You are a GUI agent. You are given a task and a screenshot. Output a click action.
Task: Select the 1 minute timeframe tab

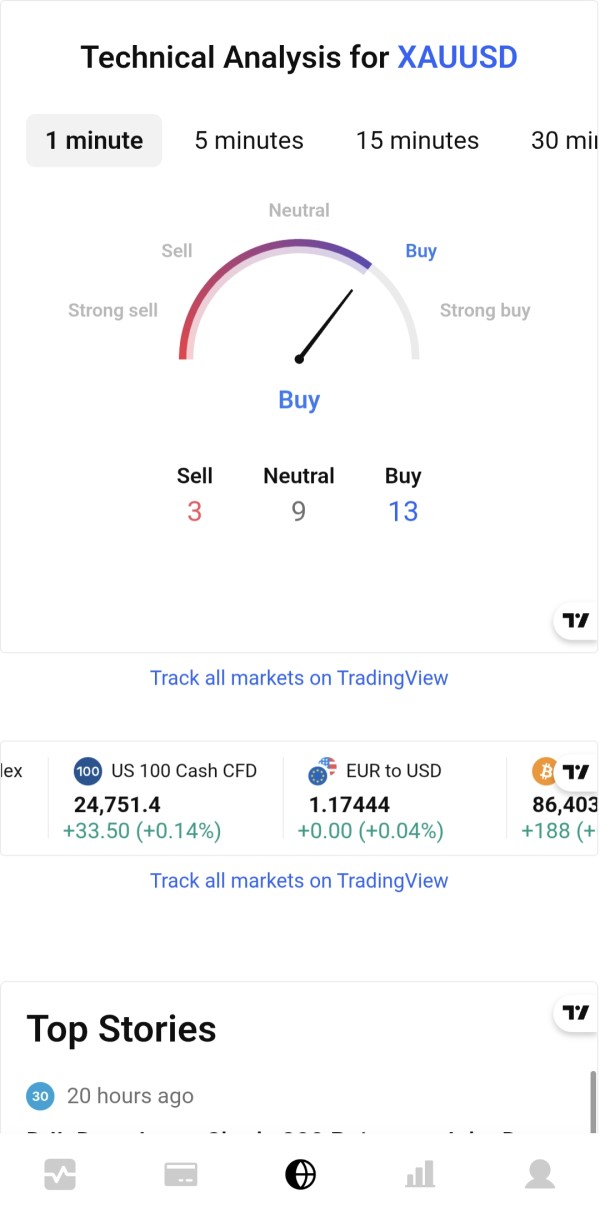click(x=94, y=141)
